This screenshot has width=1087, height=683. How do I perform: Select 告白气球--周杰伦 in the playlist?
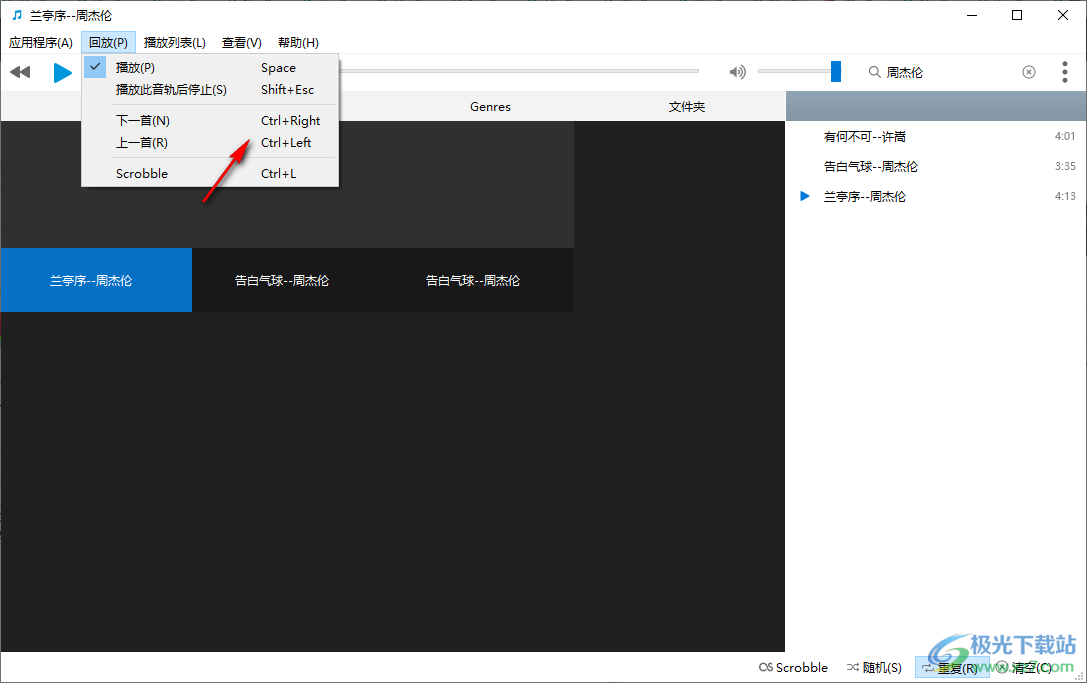tap(936, 166)
